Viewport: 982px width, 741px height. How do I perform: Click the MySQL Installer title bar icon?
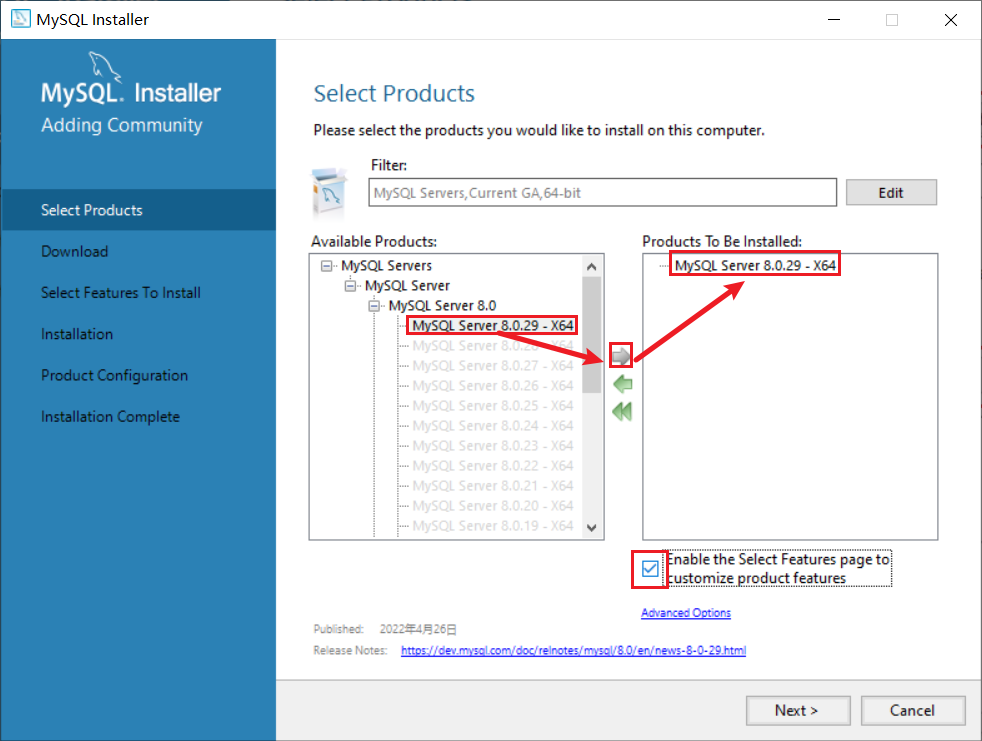pyautogui.click(x=20, y=19)
